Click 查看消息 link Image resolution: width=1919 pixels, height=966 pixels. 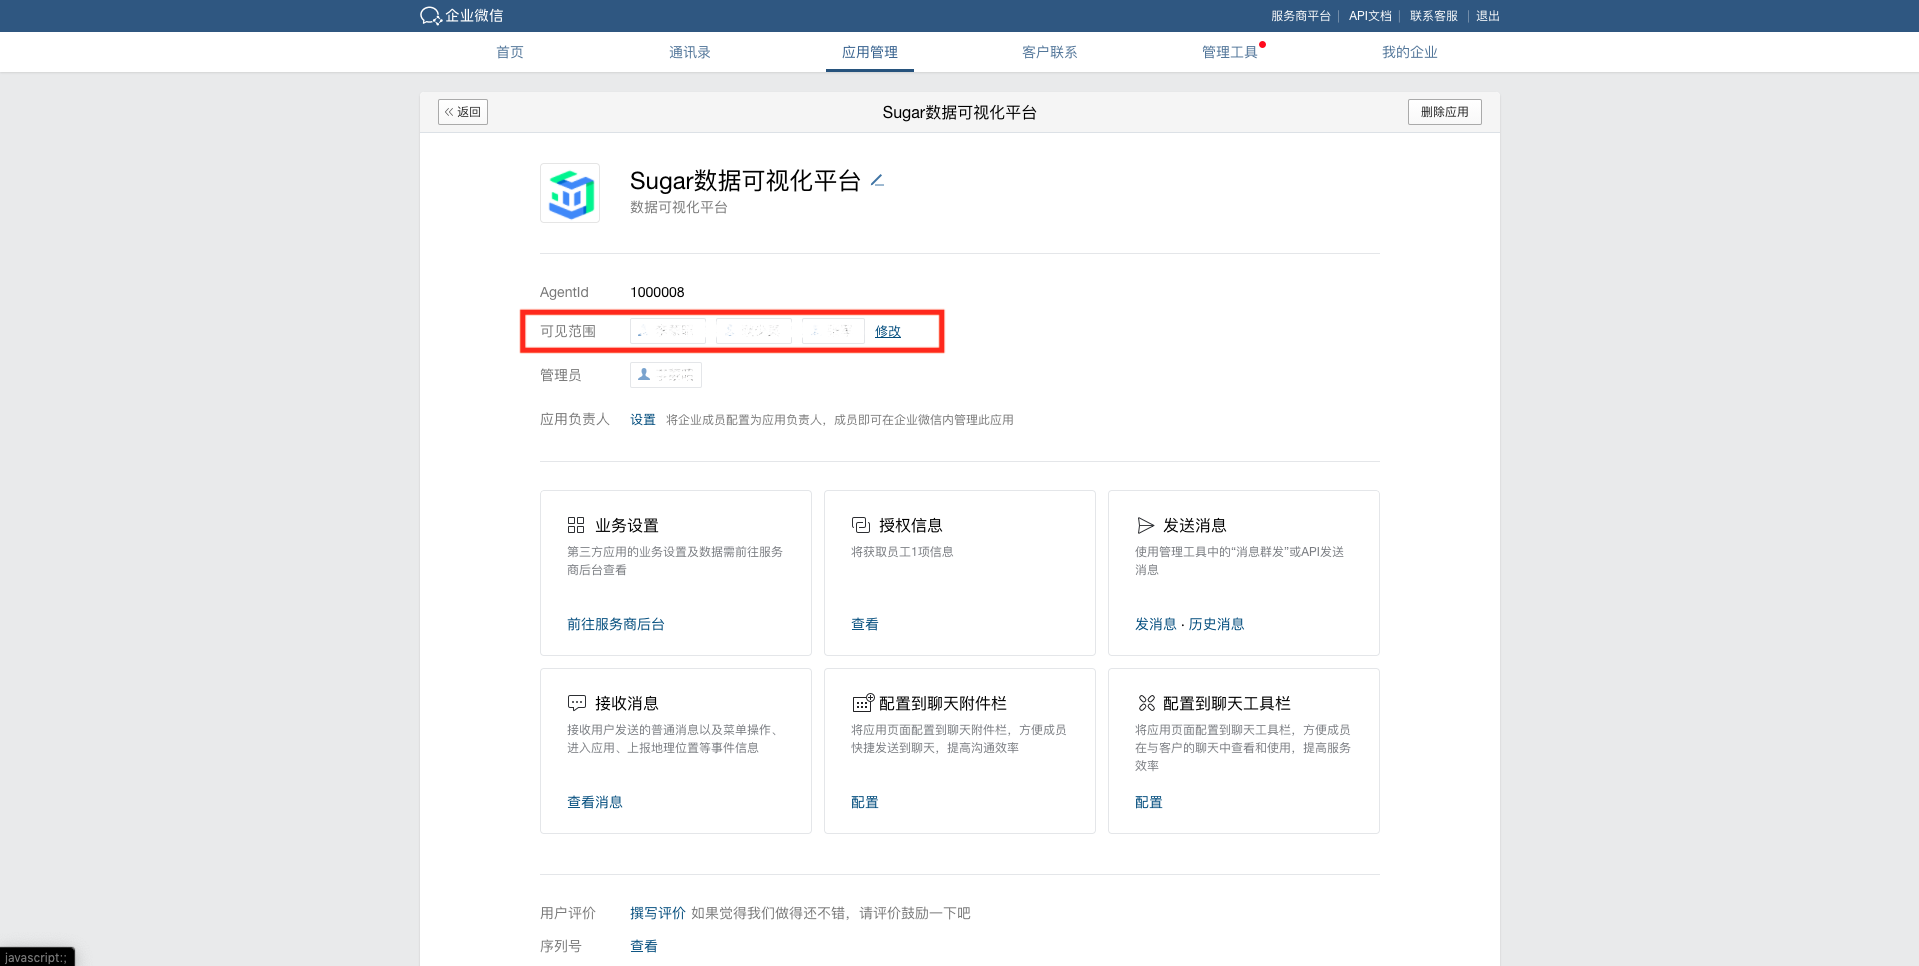[595, 802]
